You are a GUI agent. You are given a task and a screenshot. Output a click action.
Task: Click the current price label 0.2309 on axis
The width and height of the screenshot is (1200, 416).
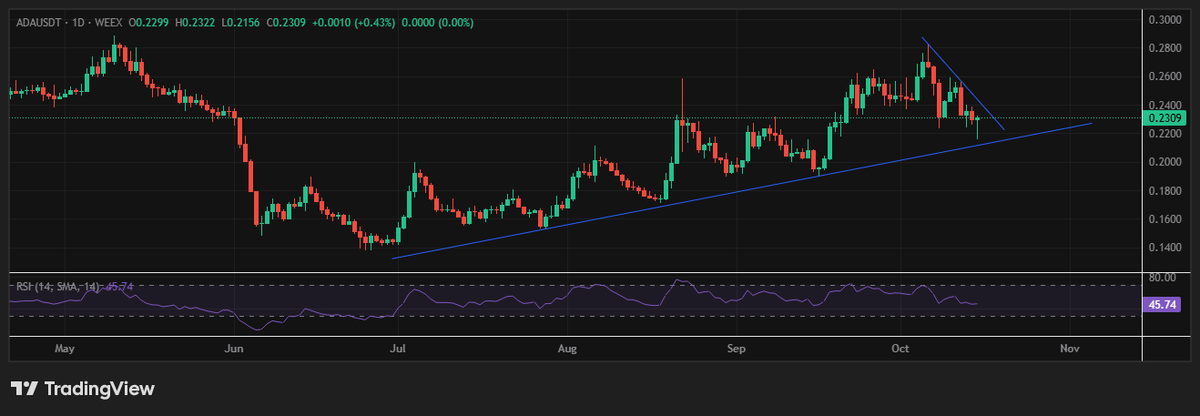pyautogui.click(x=1165, y=118)
